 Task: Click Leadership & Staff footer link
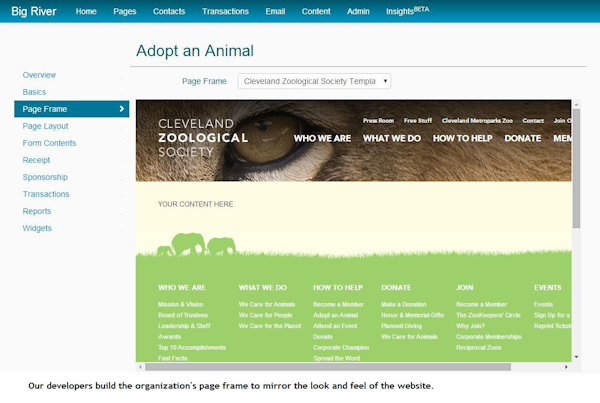[x=184, y=326]
